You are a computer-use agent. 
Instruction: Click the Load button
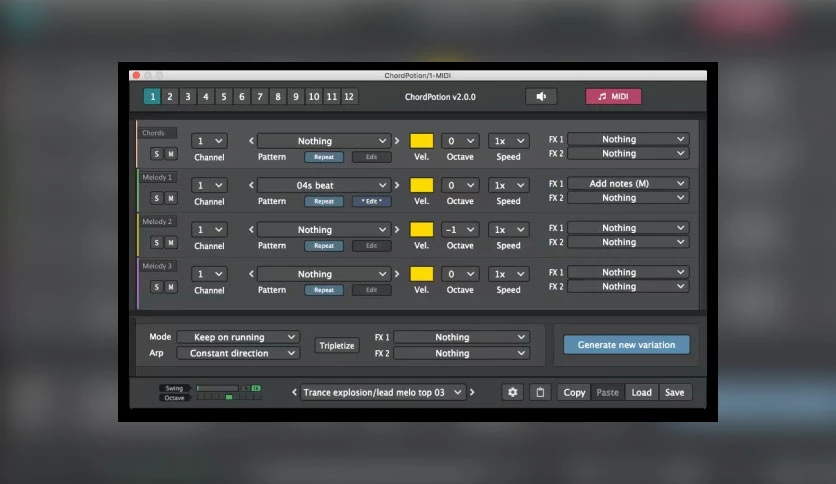641,392
